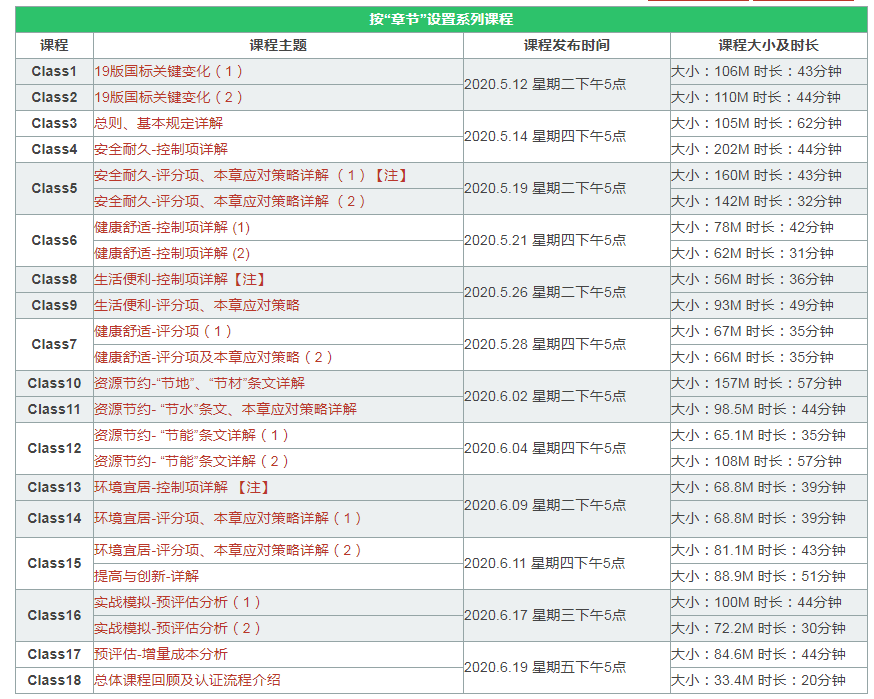The width and height of the screenshot is (874, 699).
Task: Select the Class5 cell
Action: (54, 188)
